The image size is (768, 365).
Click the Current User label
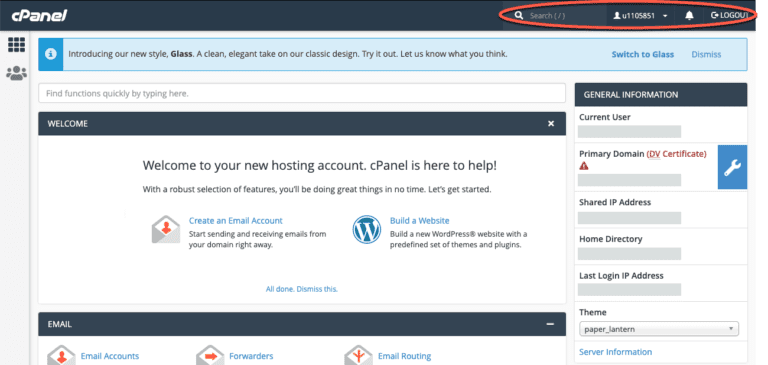click(605, 117)
